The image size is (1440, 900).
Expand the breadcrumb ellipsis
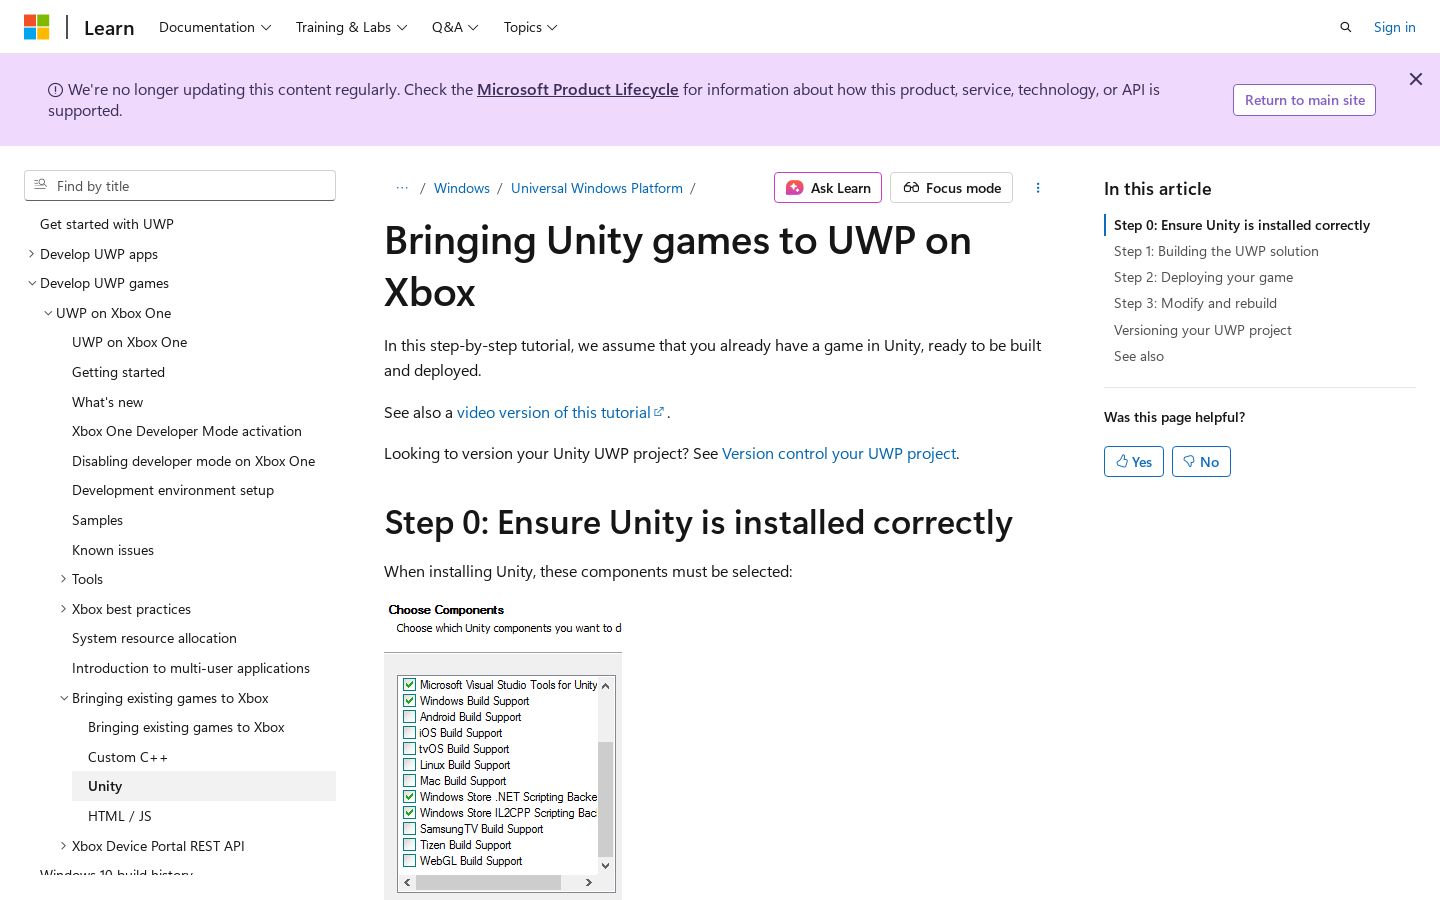(402, 188)
